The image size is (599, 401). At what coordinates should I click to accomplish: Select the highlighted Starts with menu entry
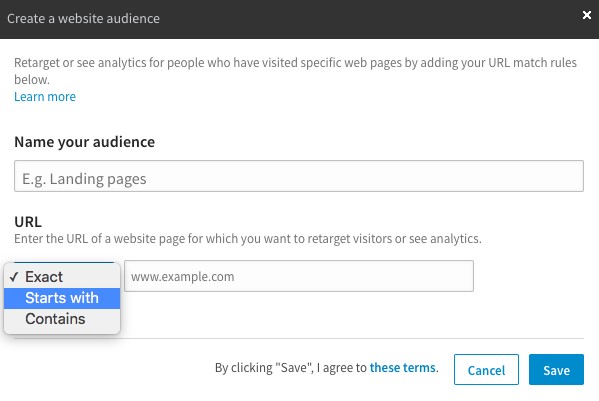coord(62,298)
